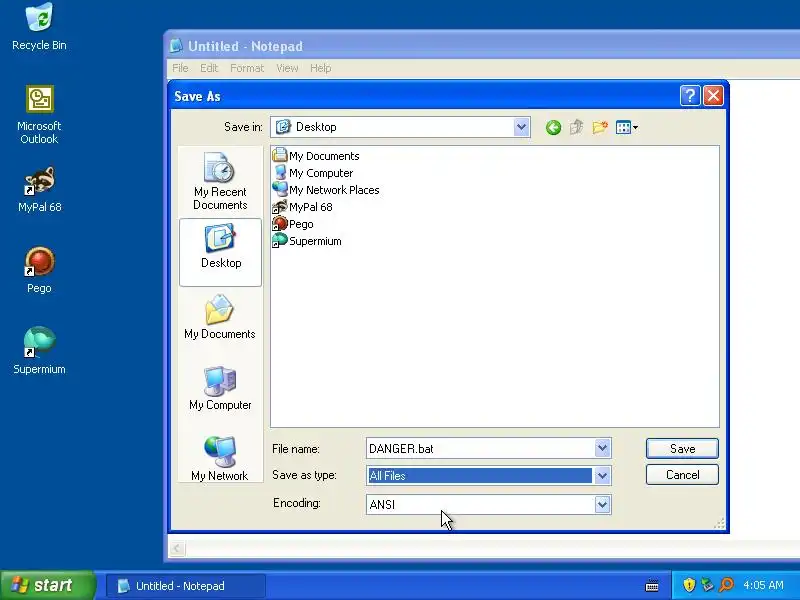
Task: Click the Up One Level toolbar icon
Action: 577,127
